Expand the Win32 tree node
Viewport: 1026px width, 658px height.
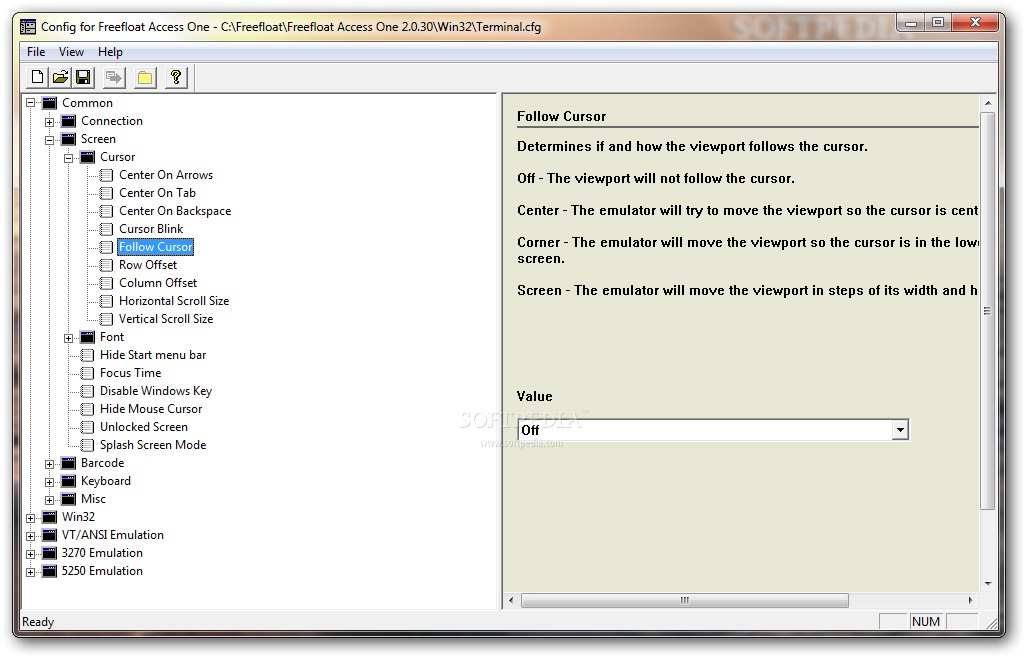31,518
